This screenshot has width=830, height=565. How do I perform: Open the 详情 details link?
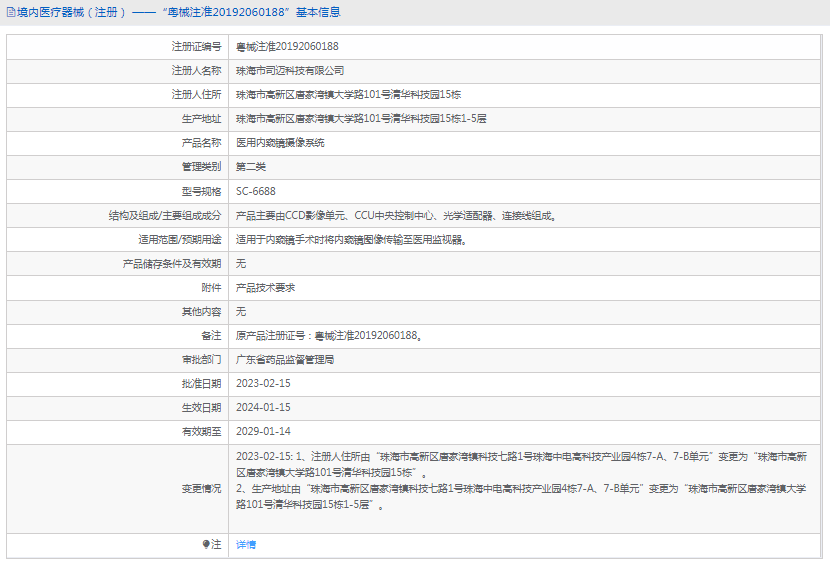click(246, 544)
